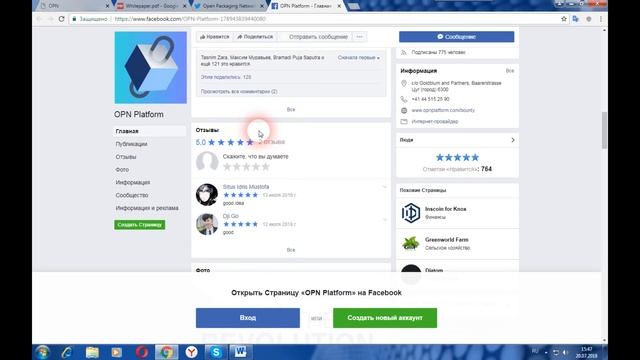Switch to the Open Packaging Network Twitter tab
Screen dimensions: 640x360
tap(228, 6)
